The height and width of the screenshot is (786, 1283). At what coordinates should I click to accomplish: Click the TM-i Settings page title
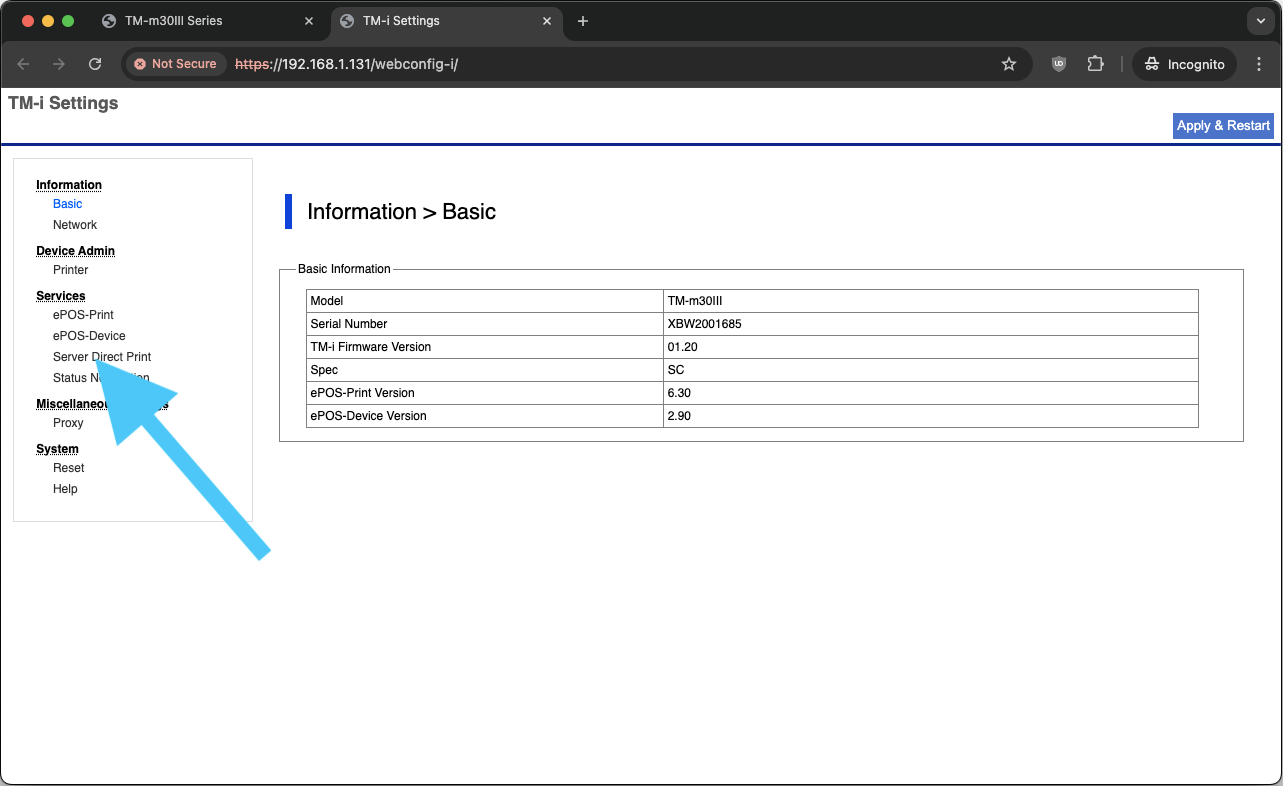[63, 103]
